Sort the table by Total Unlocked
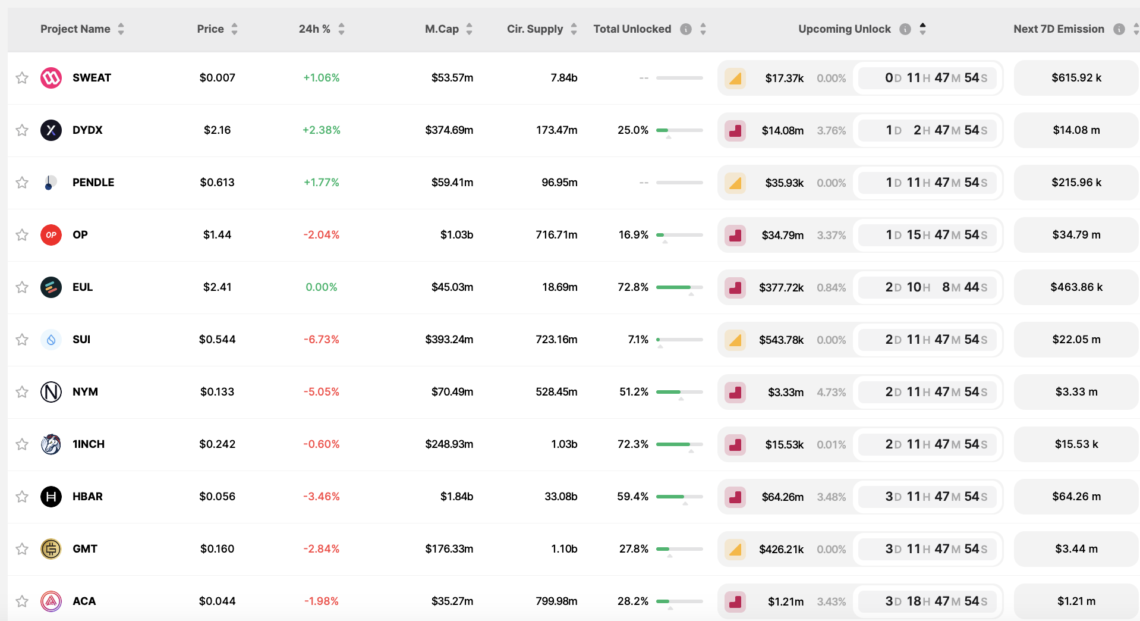The height and width of the screenshot is (621, 1140). (x=703, y=29)
